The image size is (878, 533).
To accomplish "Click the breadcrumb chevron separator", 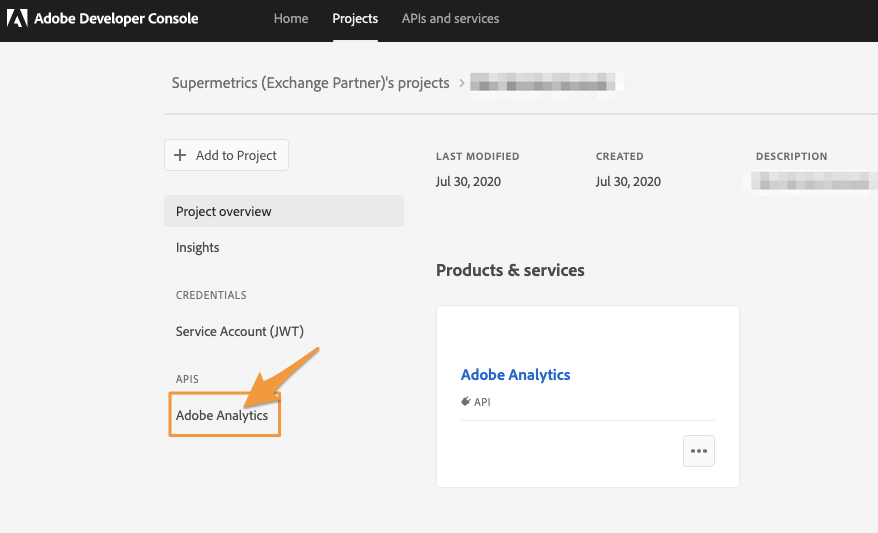I will click(x=462, y=83).
